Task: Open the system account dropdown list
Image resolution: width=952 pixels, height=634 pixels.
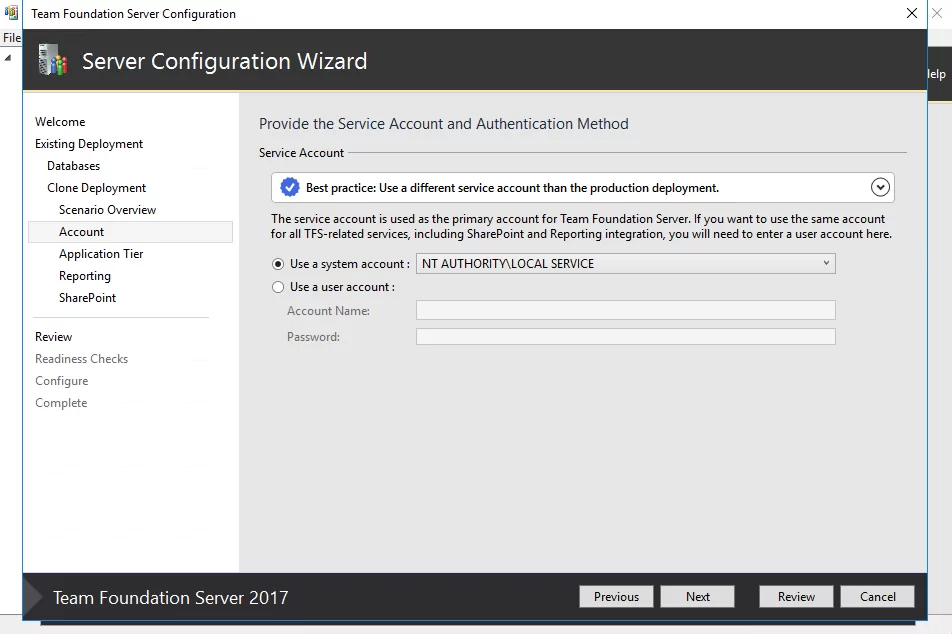Action: click(625, 264)
